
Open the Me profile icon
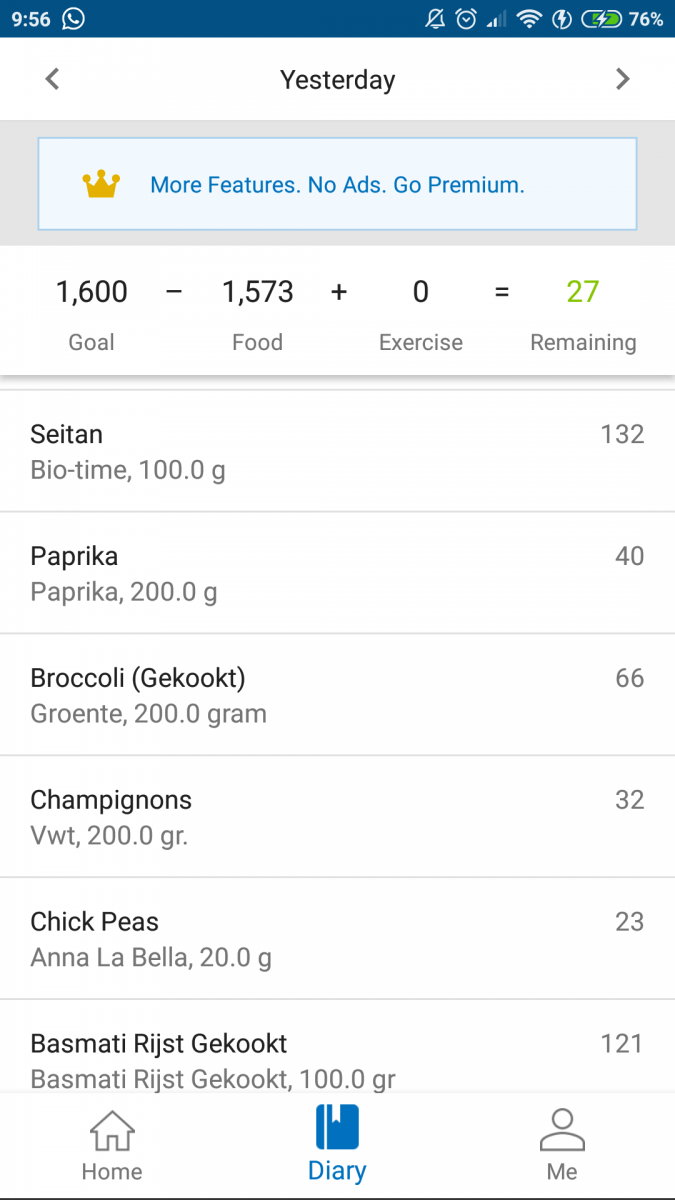562,1128
